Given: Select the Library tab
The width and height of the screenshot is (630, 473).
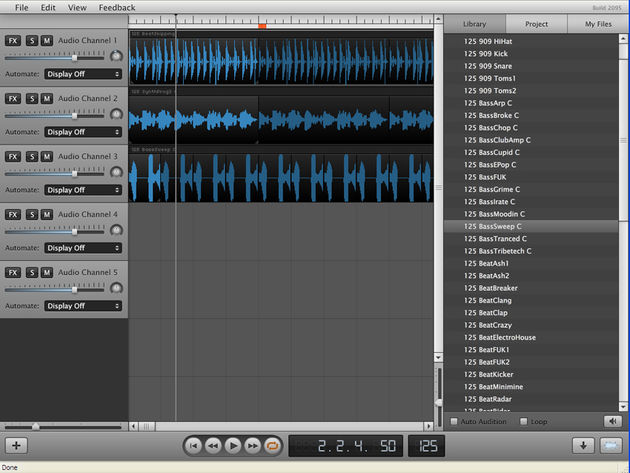Looking at the screenshot, I should coord(475,24).
